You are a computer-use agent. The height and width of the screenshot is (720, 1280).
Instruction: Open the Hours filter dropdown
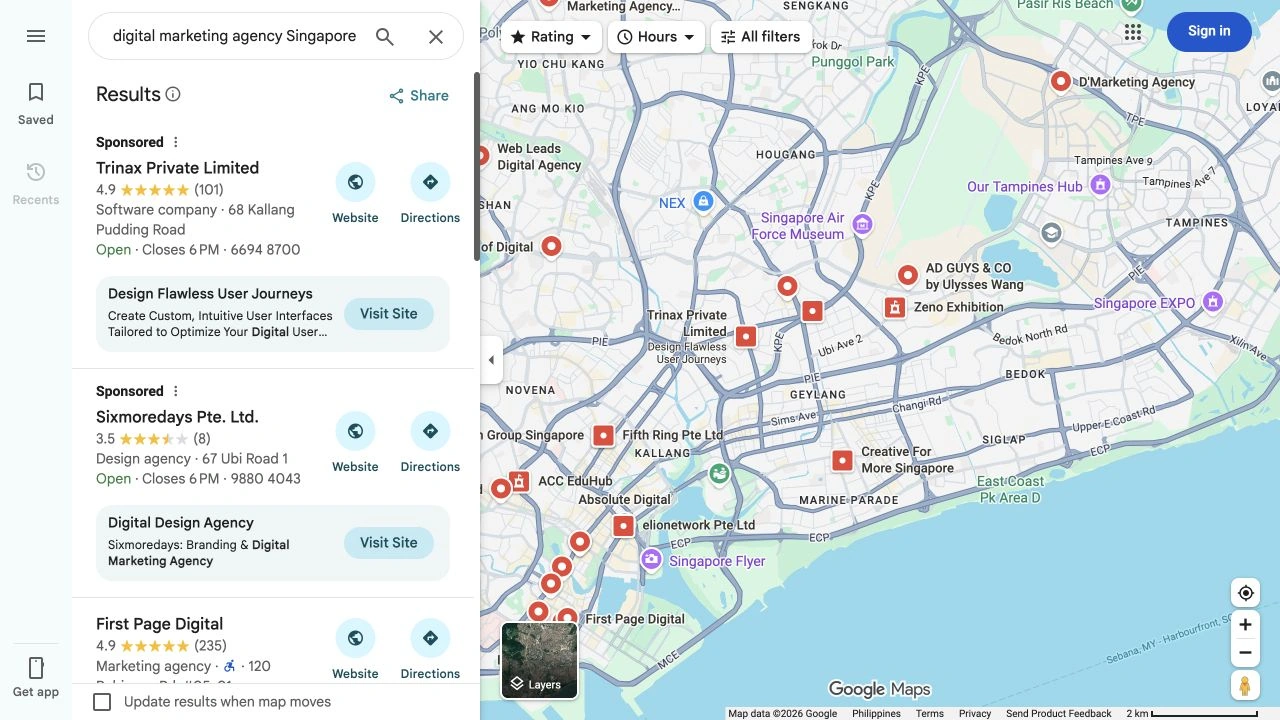(x=656, y=37)
